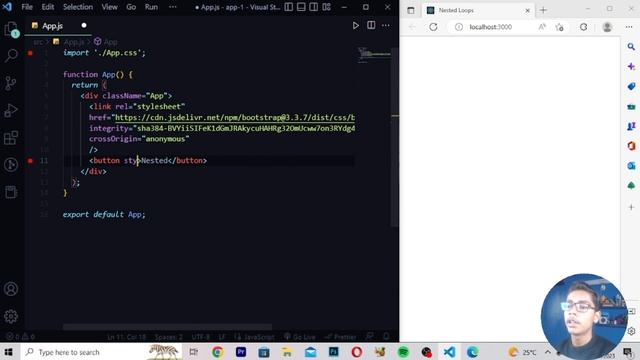The width and height of the screenshot is (640, 360).
Task: Click the Ln 11, Col 18 status item
Action: [x=127, y=337]
